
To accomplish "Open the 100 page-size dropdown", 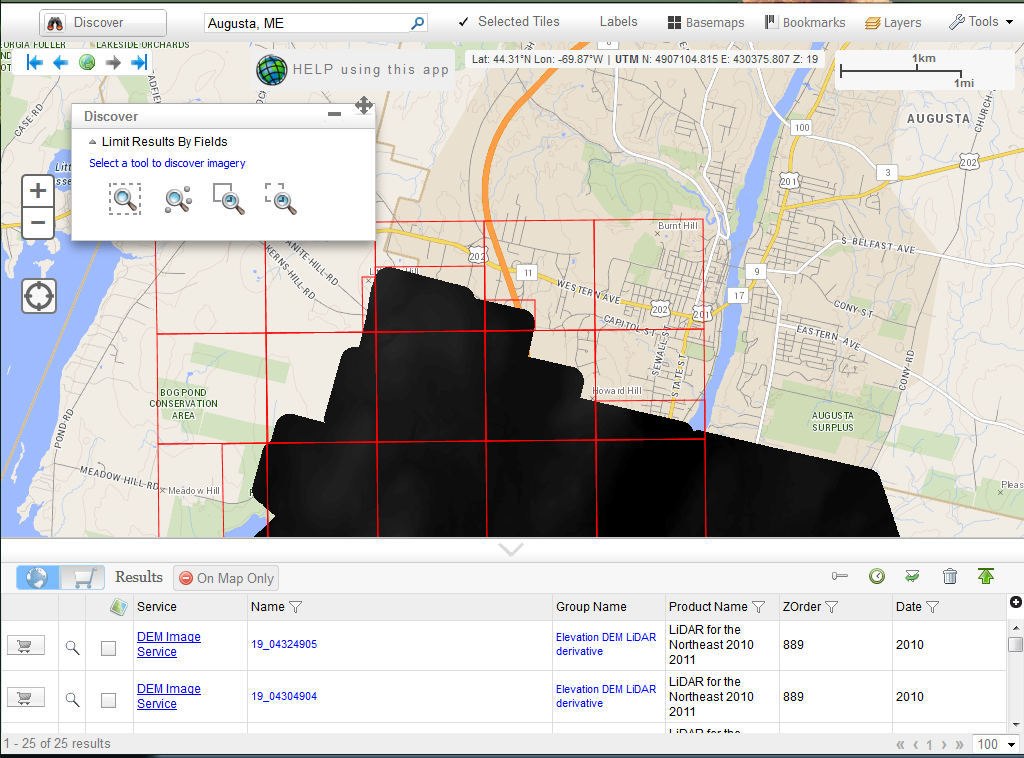I will (996, 744).
